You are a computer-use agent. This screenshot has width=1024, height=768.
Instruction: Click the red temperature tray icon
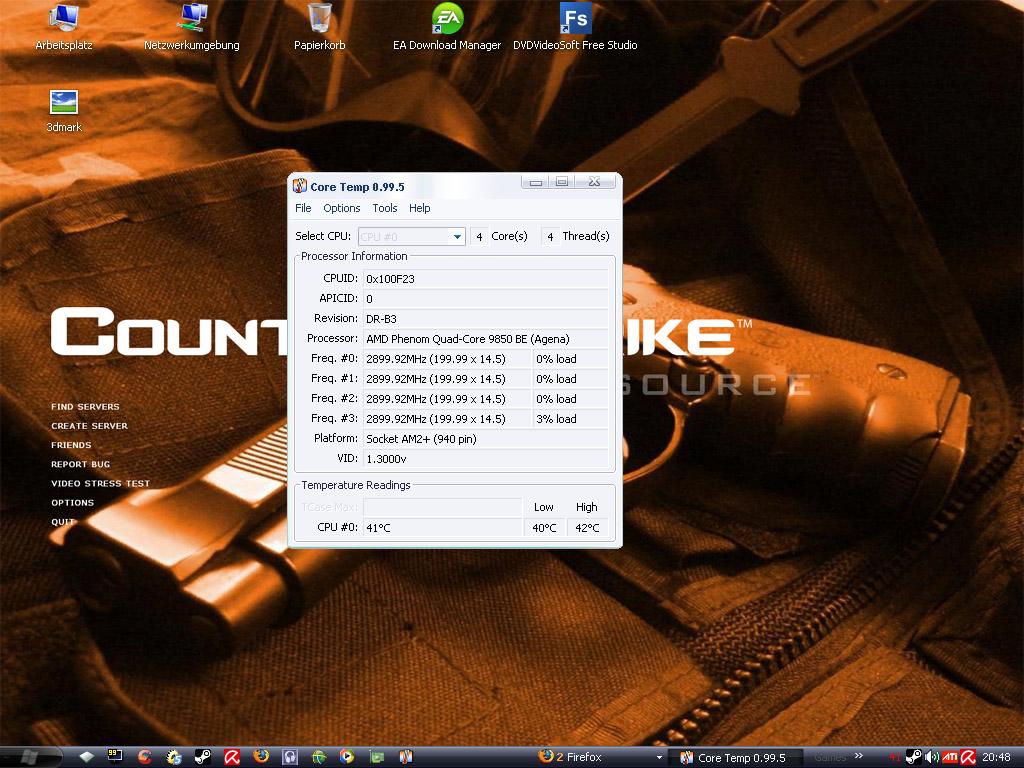[x=895, y=758]
